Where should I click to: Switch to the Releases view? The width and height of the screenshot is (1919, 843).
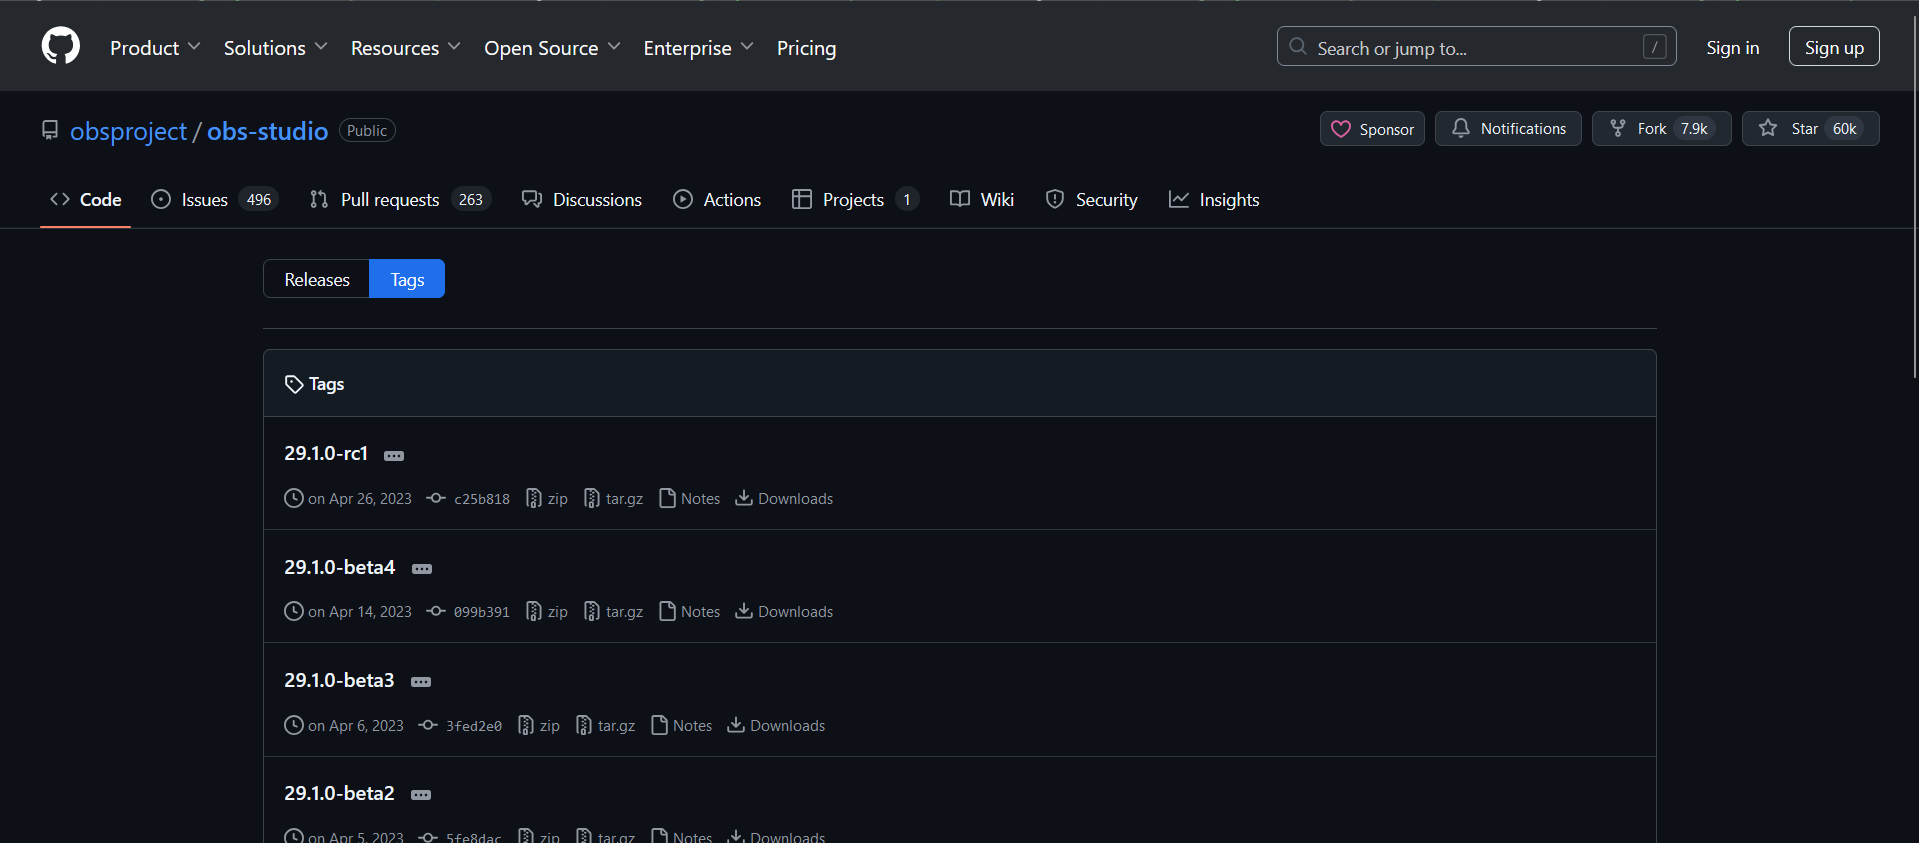coord(317,279)
